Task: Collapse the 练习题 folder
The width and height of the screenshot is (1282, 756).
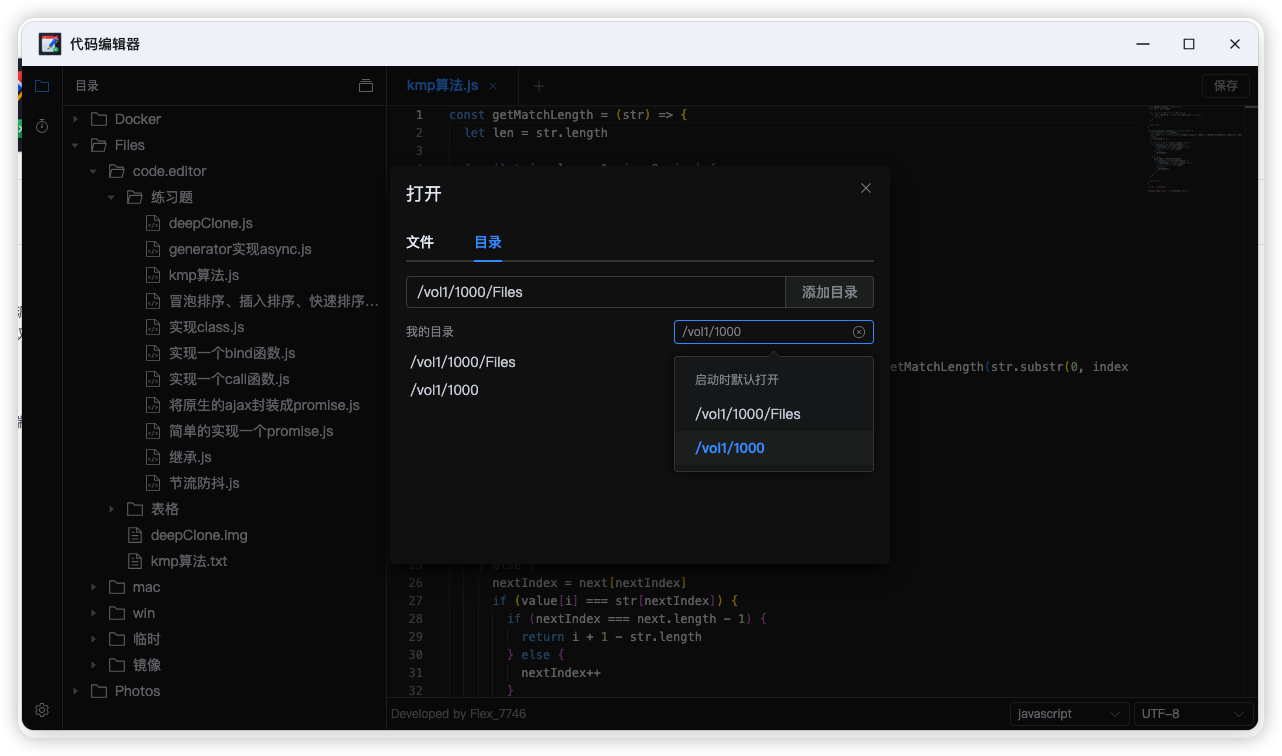Action: (112, 197)
